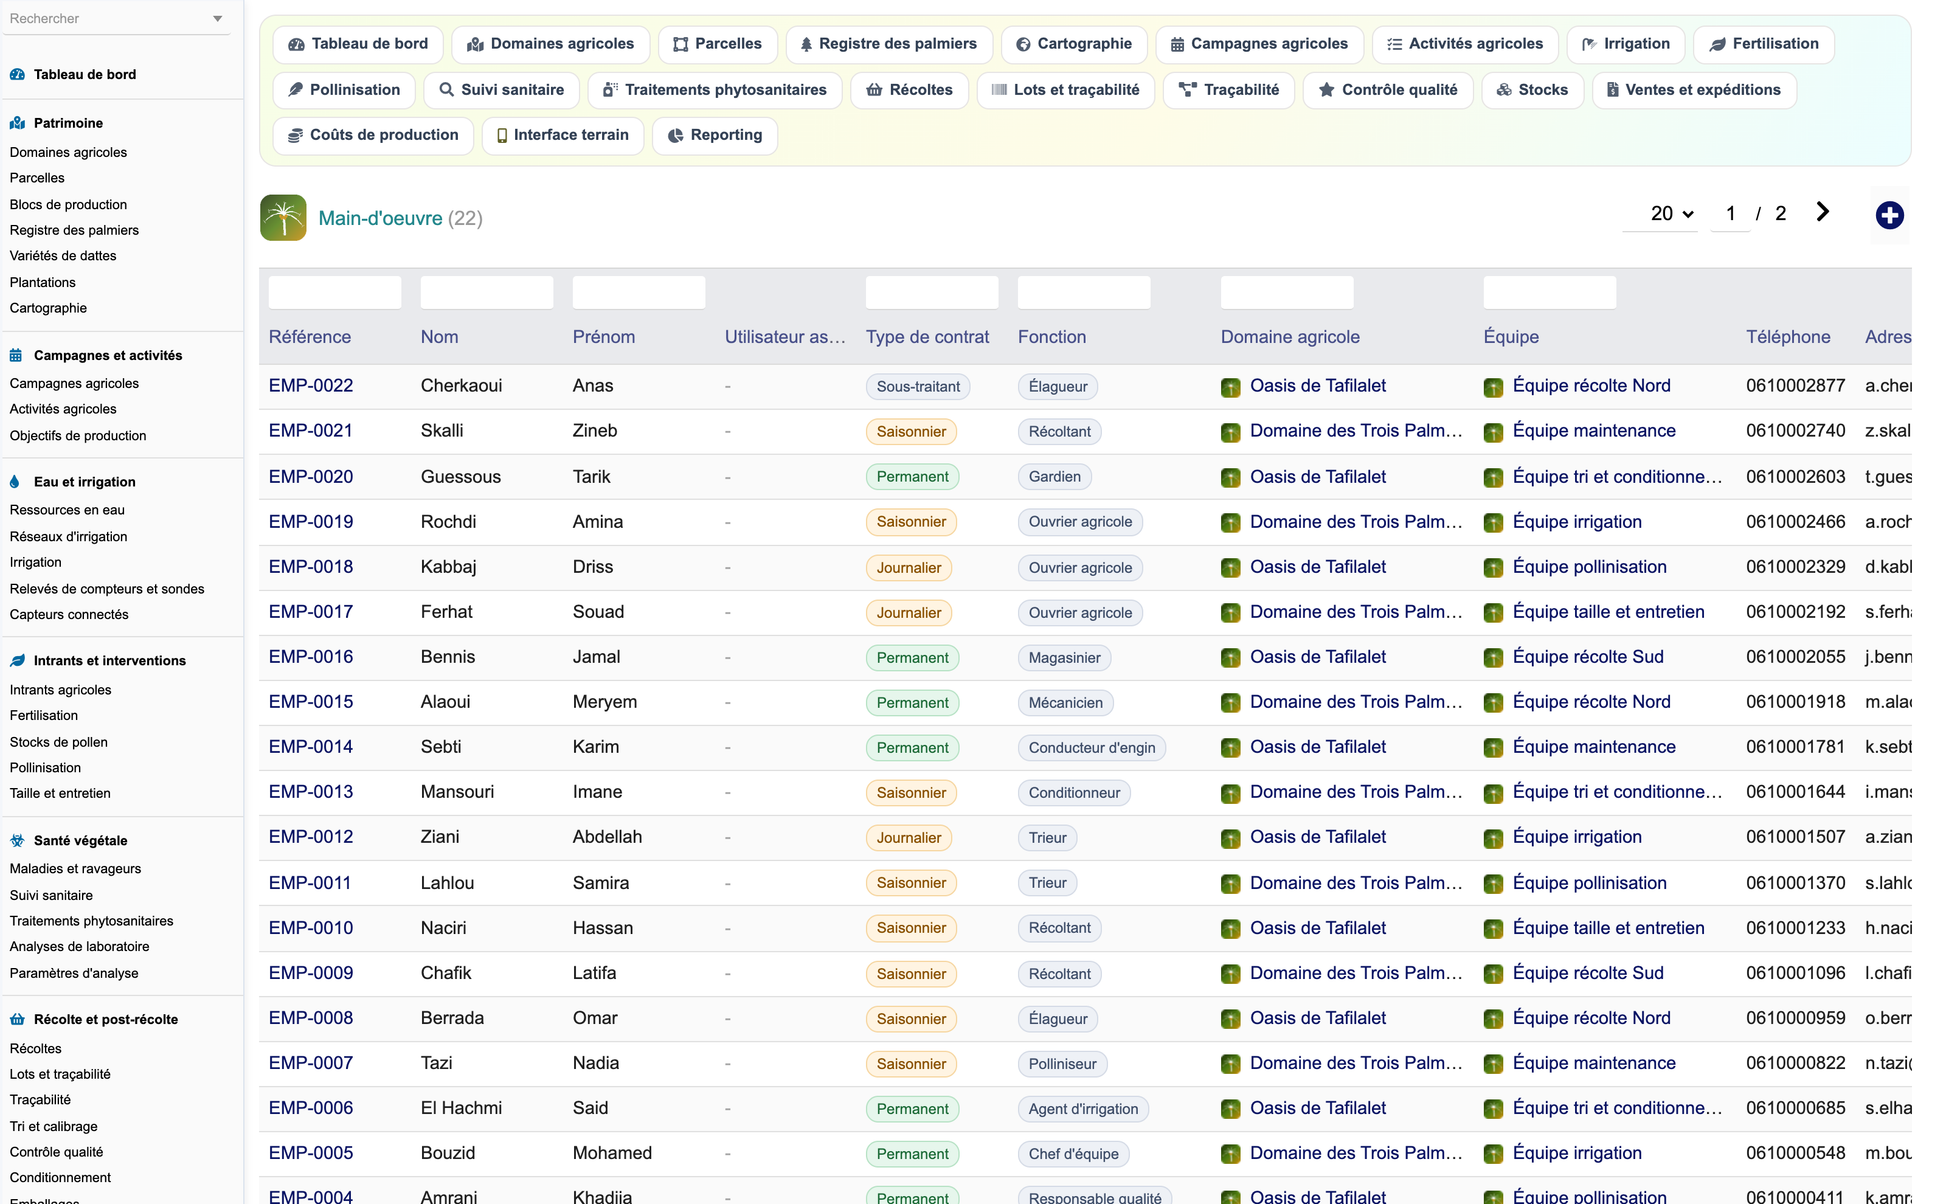Open employee record EMP-0022
Image resolution: width=1946 pixels, height=1204 pixels.
click(x=311, y=386)
